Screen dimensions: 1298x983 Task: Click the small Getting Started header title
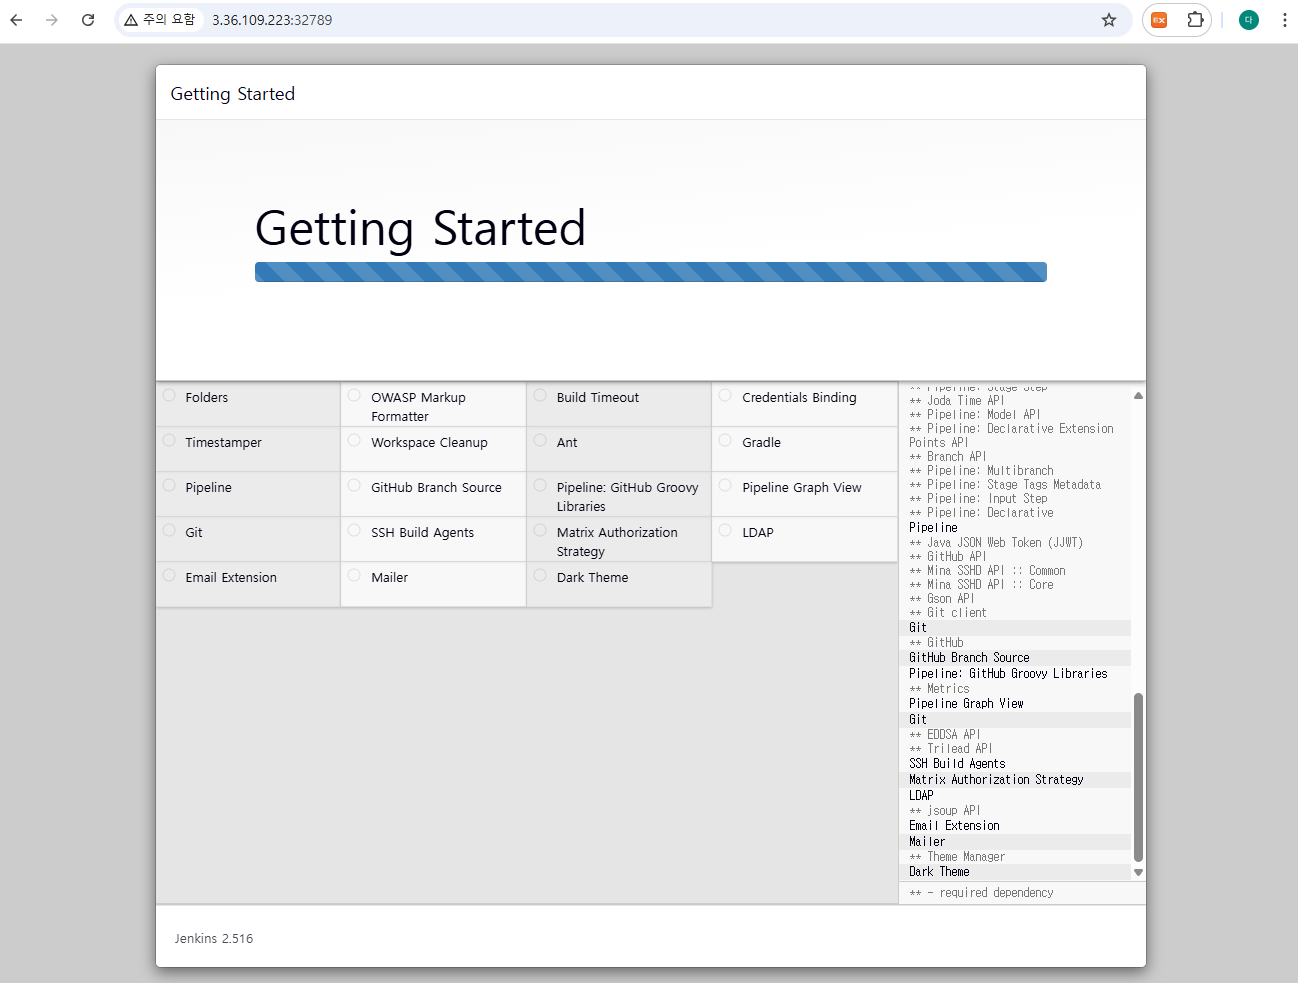[x=233, y=94]
